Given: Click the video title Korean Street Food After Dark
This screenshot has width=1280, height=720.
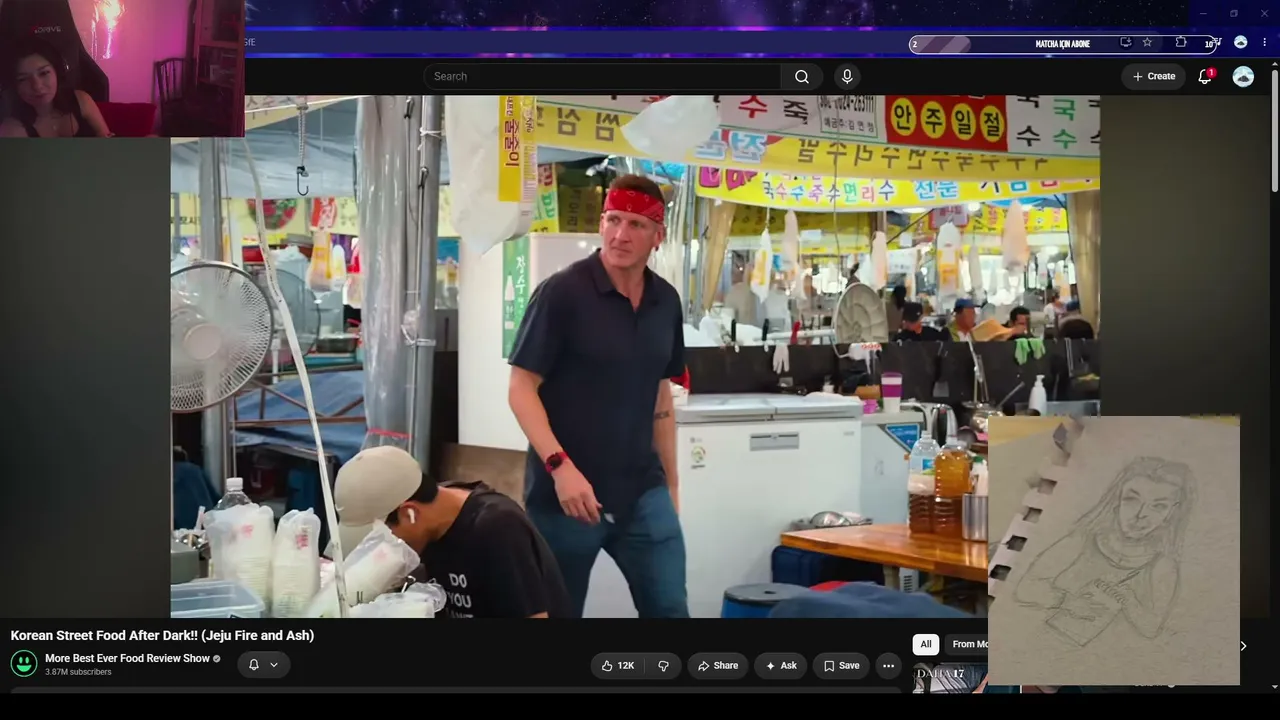Looking at the screenshot, I should click(x=162, y=635).
